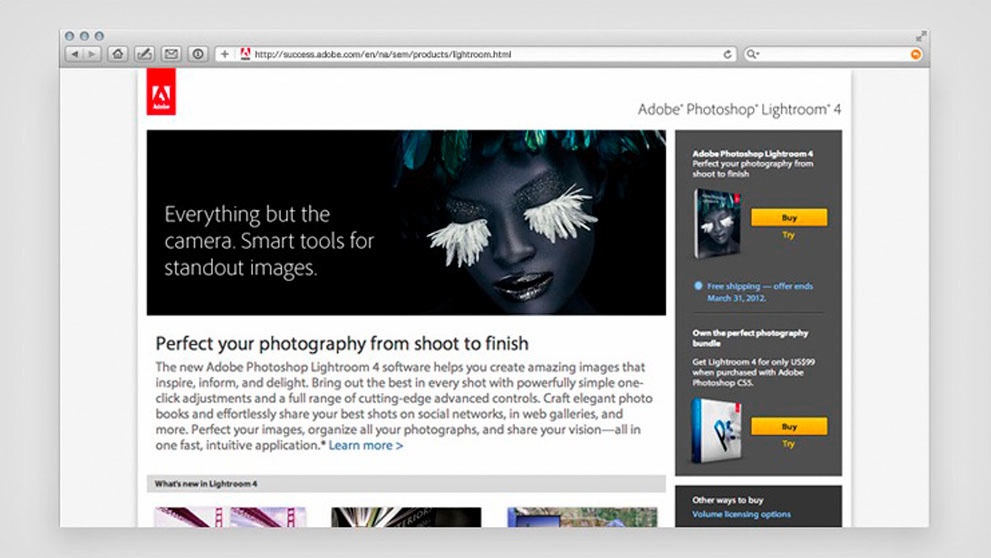Click the orange icon in search field
This screenshot has height=558, width=991.
pyautogui.click(x=915, y=55)
